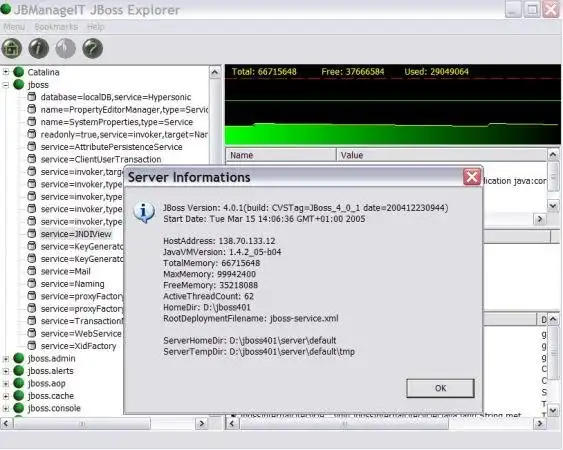Click the jboss.cache green domain icon
The height and width of the screenshot is (450, 563).
(19, 395)
